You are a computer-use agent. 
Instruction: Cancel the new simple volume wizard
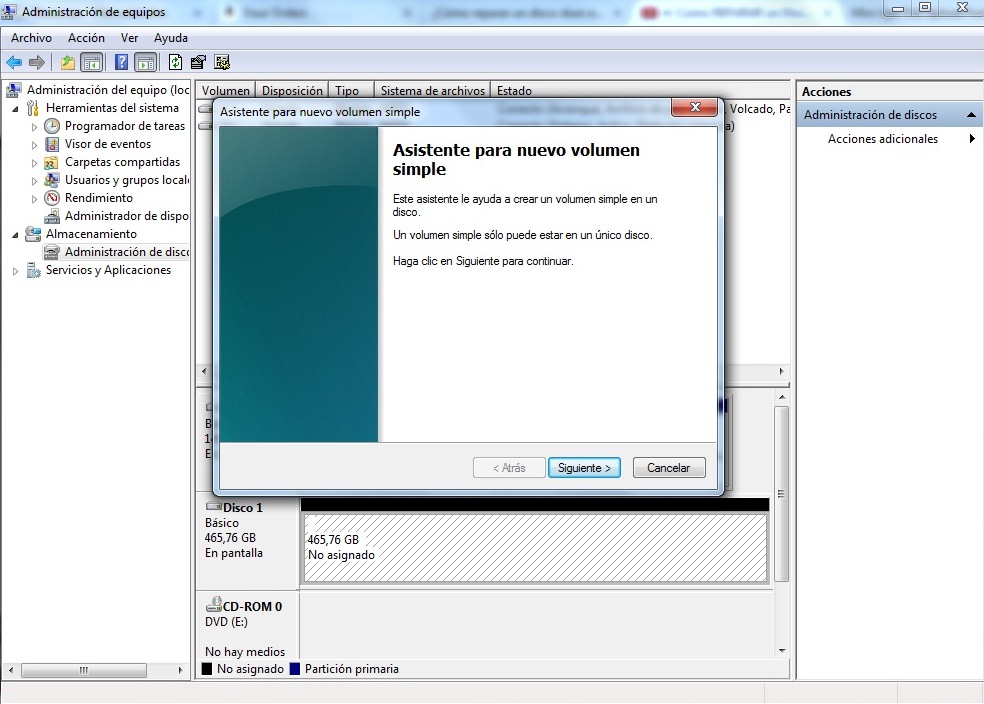[669, 467]
